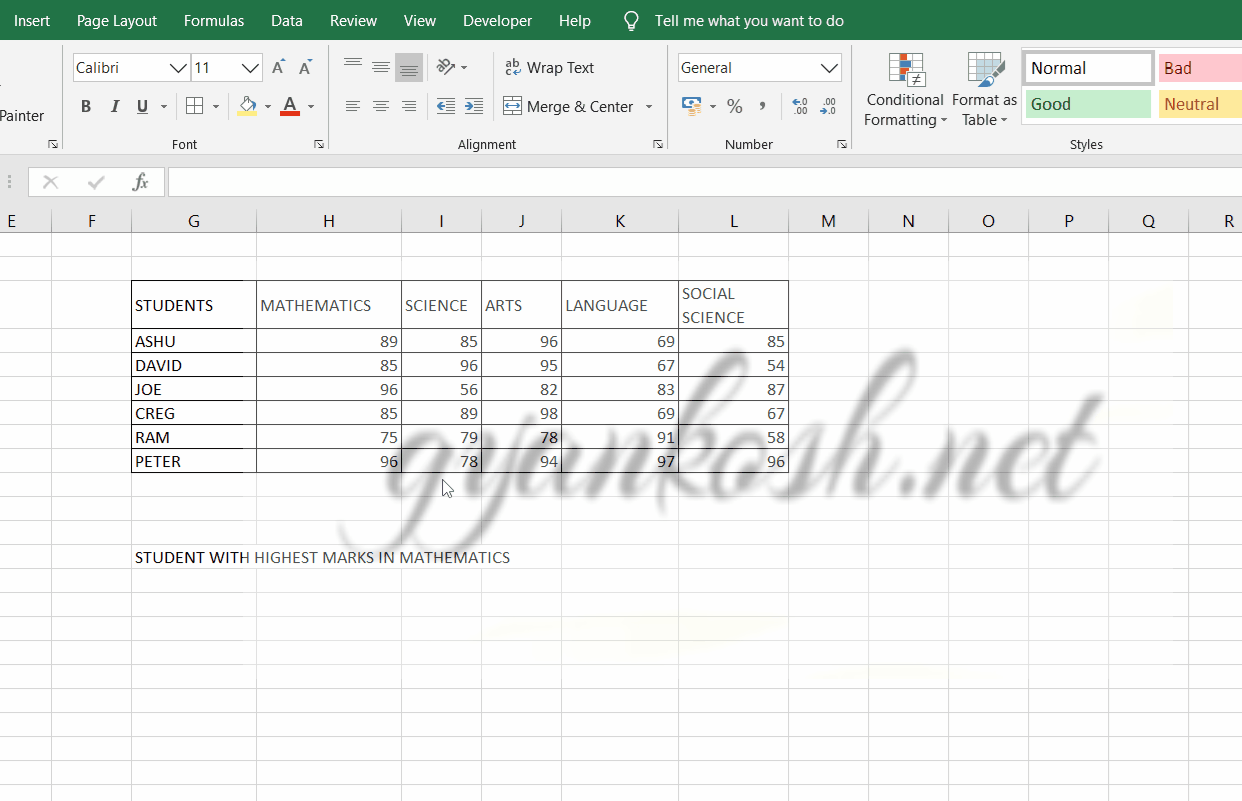The height and width of the screenshot is (801, 1242).
Task: Switch to the Formulas tab
Action: click(x=213, y=20)
